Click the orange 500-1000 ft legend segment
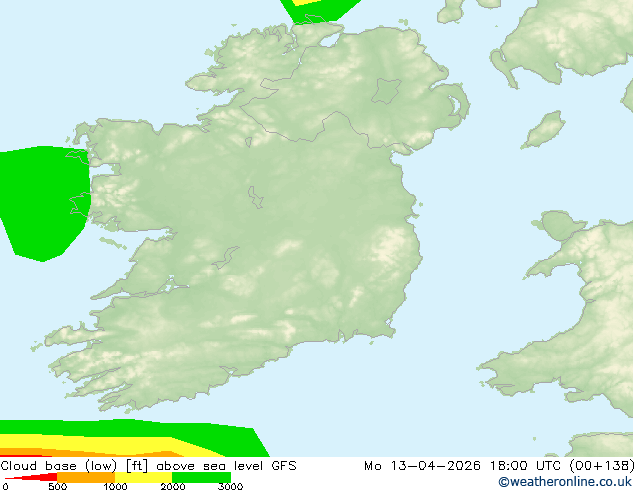634x490 pixels. pos(86,477)
